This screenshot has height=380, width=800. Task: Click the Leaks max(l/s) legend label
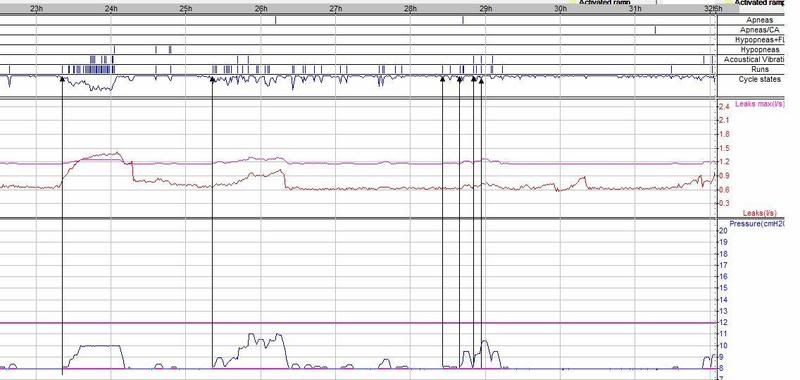click(x=759, y=104)
